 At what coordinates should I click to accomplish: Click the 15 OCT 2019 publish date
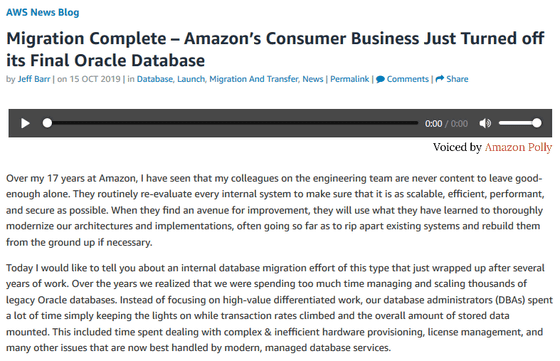(x=95, y=79)
